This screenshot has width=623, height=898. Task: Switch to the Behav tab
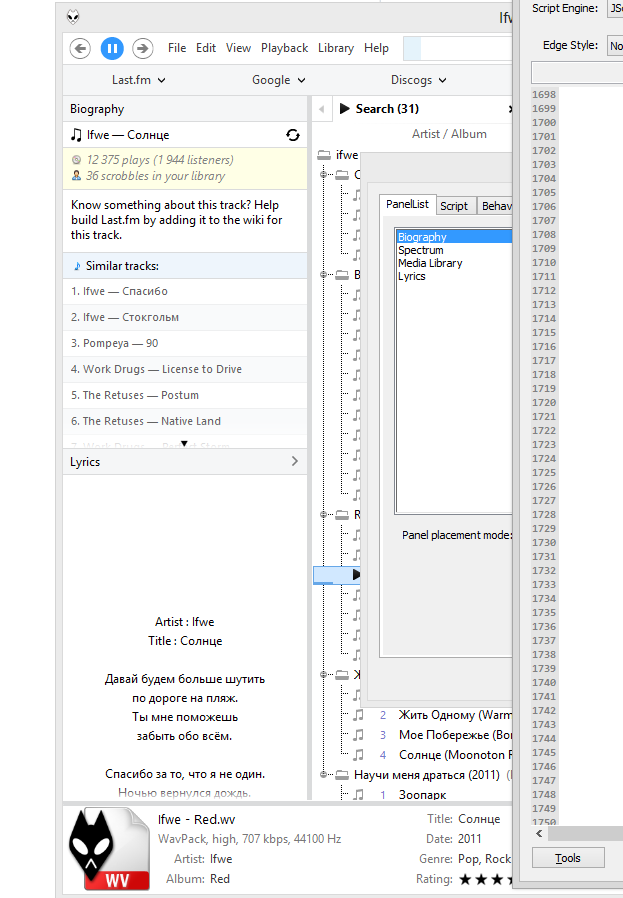496,206
